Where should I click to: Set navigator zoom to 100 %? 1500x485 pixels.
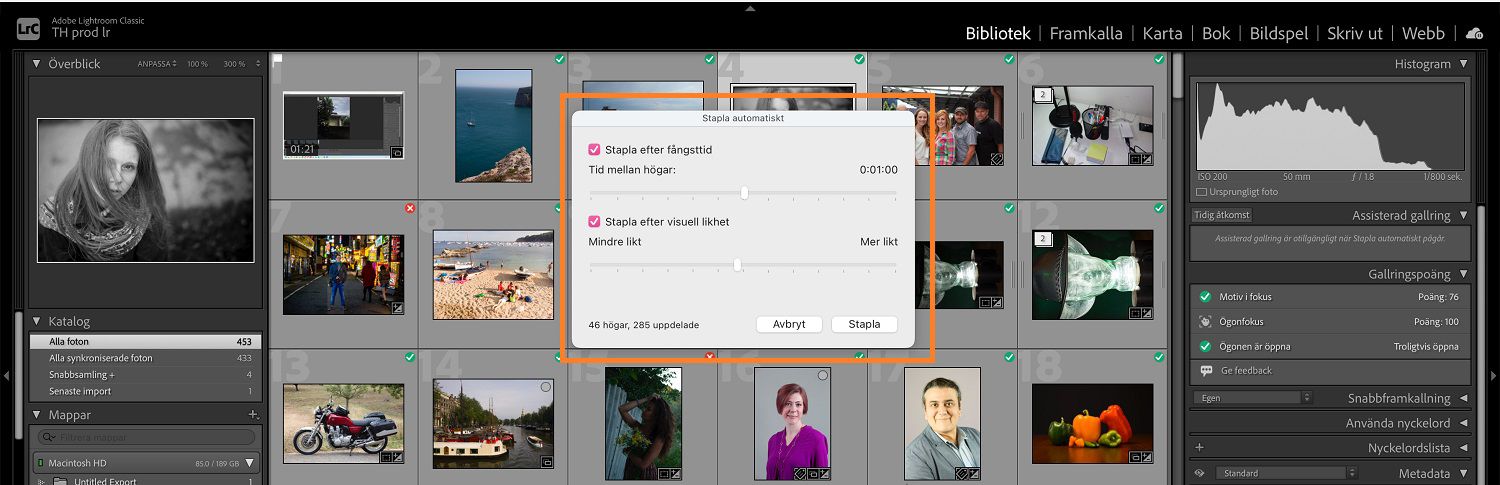197,64
